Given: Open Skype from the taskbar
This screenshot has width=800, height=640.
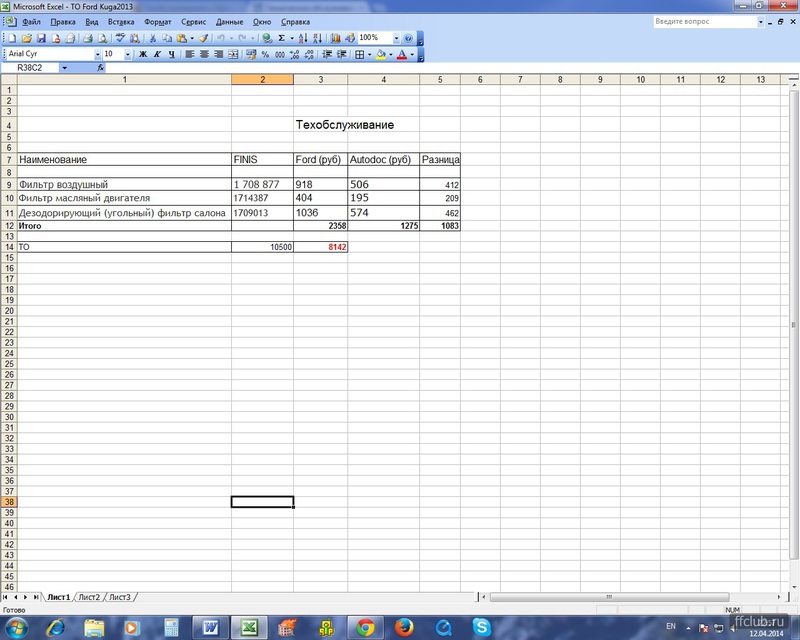Looking at the screenshot, I should point(481,627).
